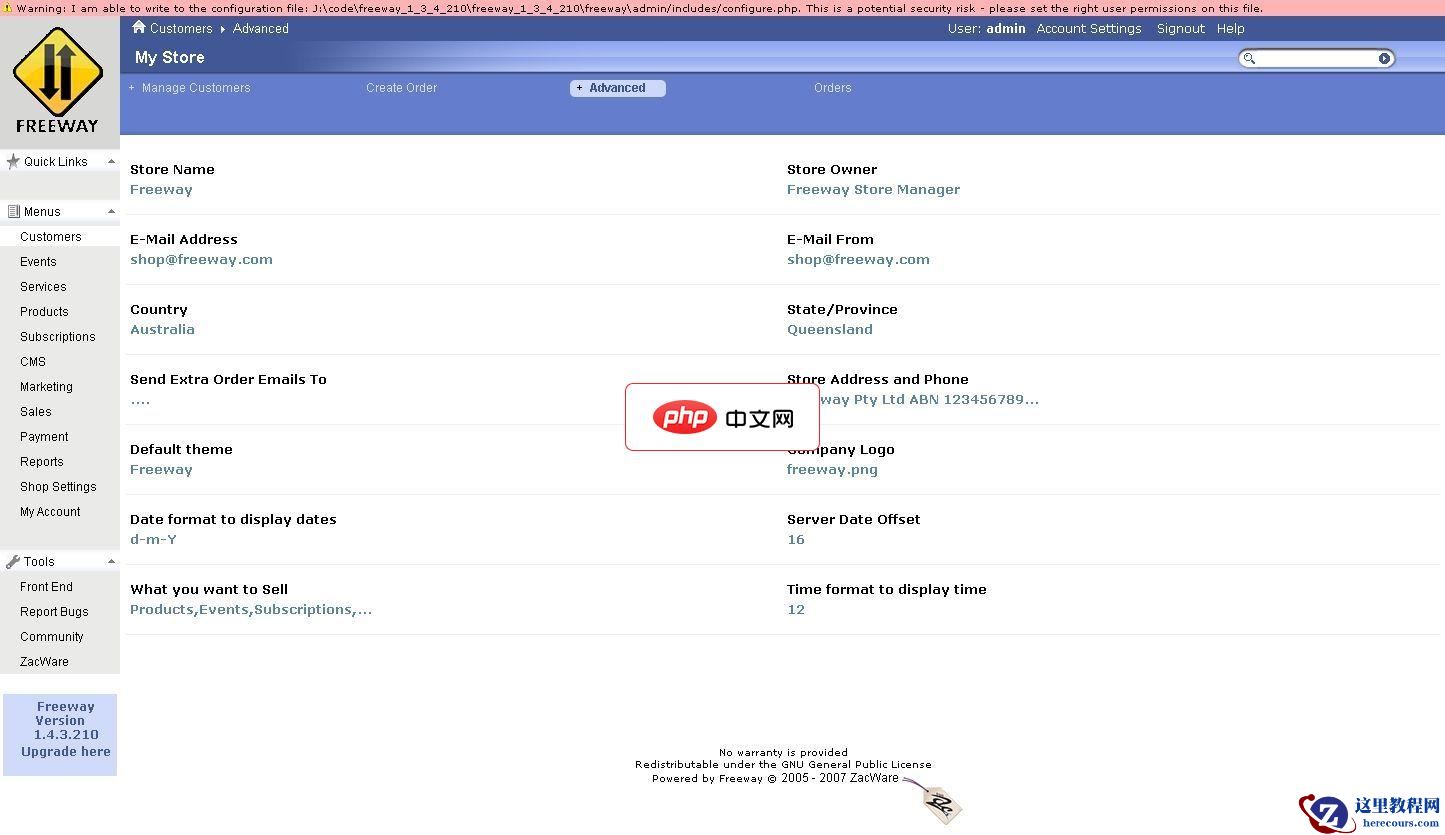1445x835 pixels.
Task: Open the shop@freeway.com E-Mail Address entry
Action: click(201, 259)
